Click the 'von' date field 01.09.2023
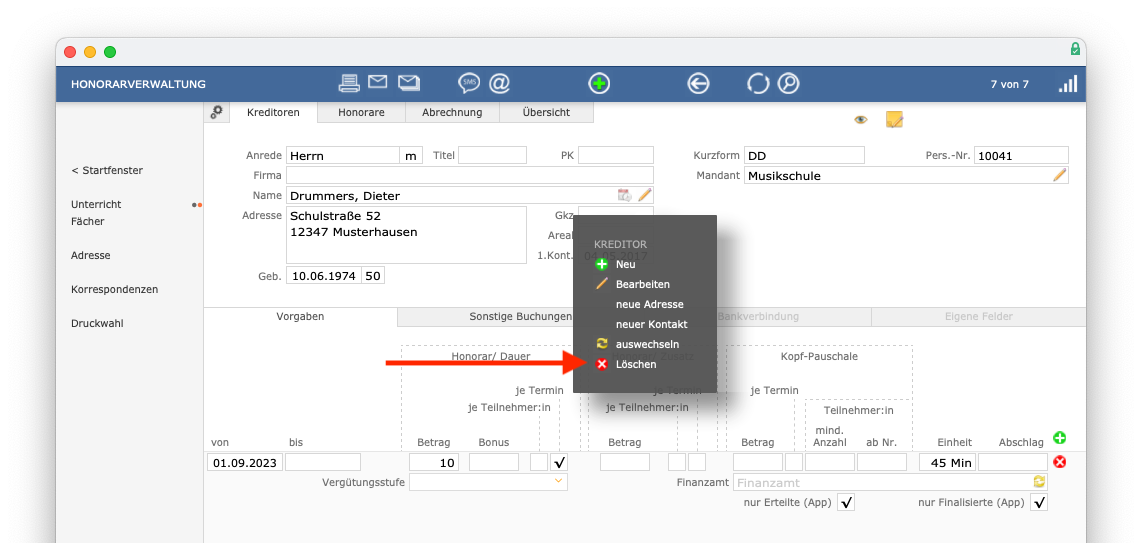The image size is (1142, 543). [x=245, y=462]
